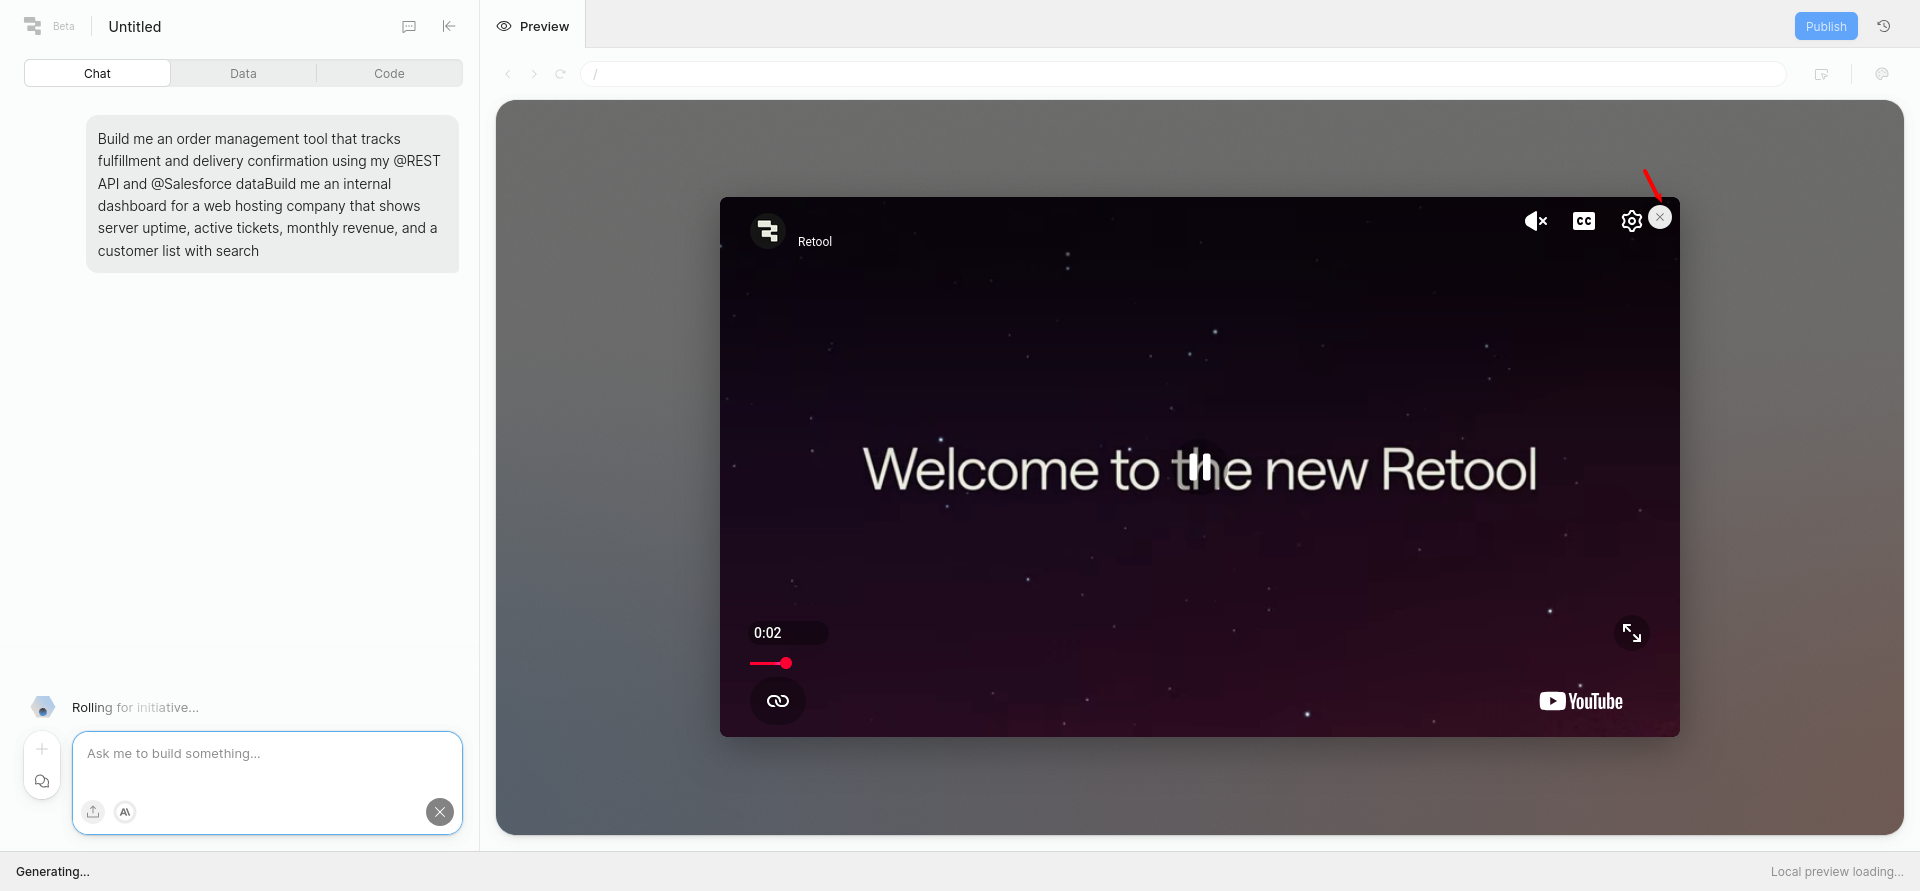This screenshot has width=1920, height=891.
Task: Switch to the Code tab
Action: (x=389, y=74)
